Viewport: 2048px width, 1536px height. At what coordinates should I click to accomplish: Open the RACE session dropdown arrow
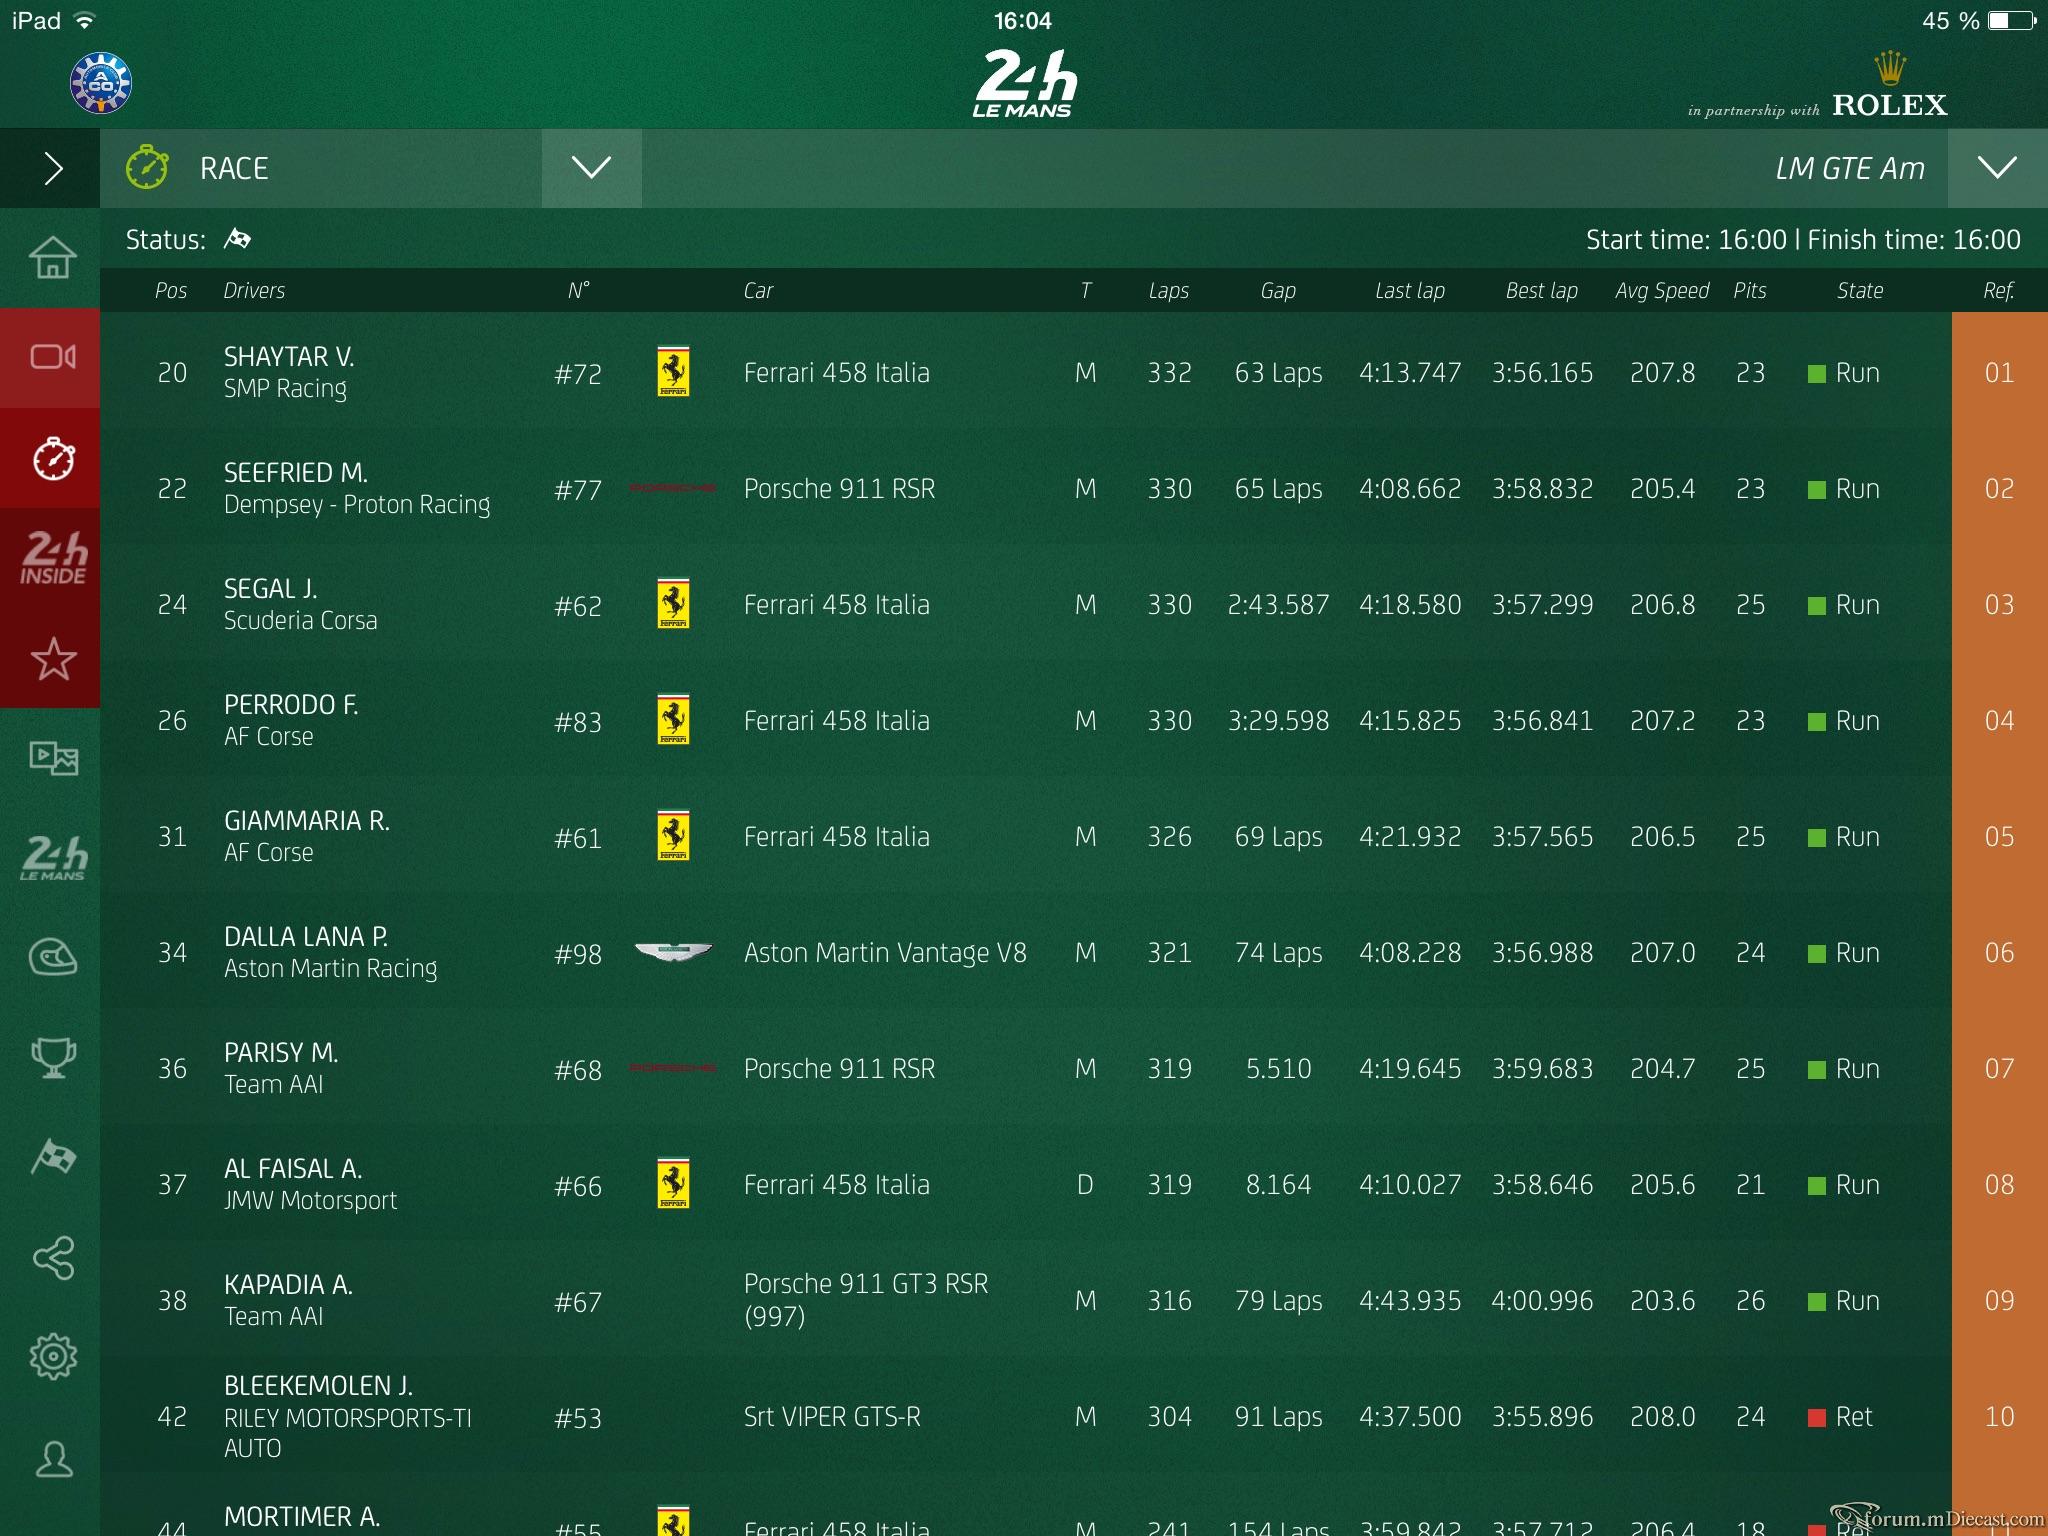click(x=591, y=168)
